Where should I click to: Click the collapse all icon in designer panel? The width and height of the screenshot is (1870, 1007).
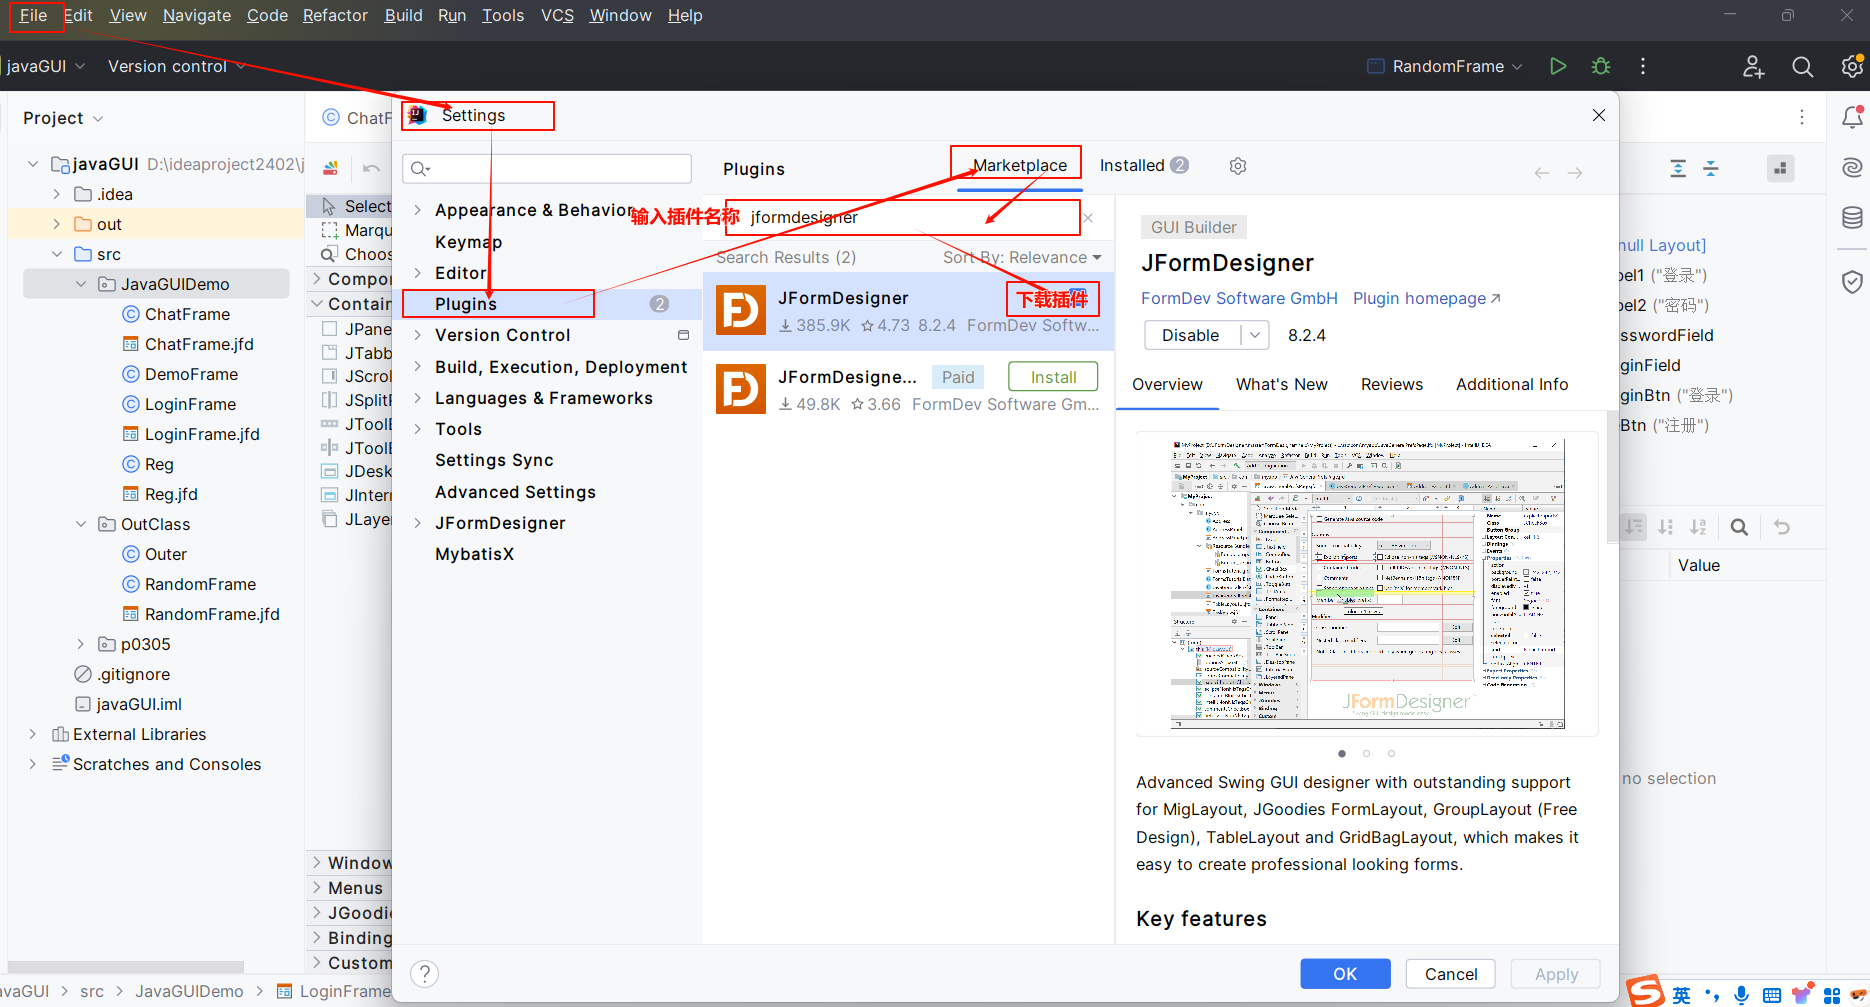[x=1711, y=168]
